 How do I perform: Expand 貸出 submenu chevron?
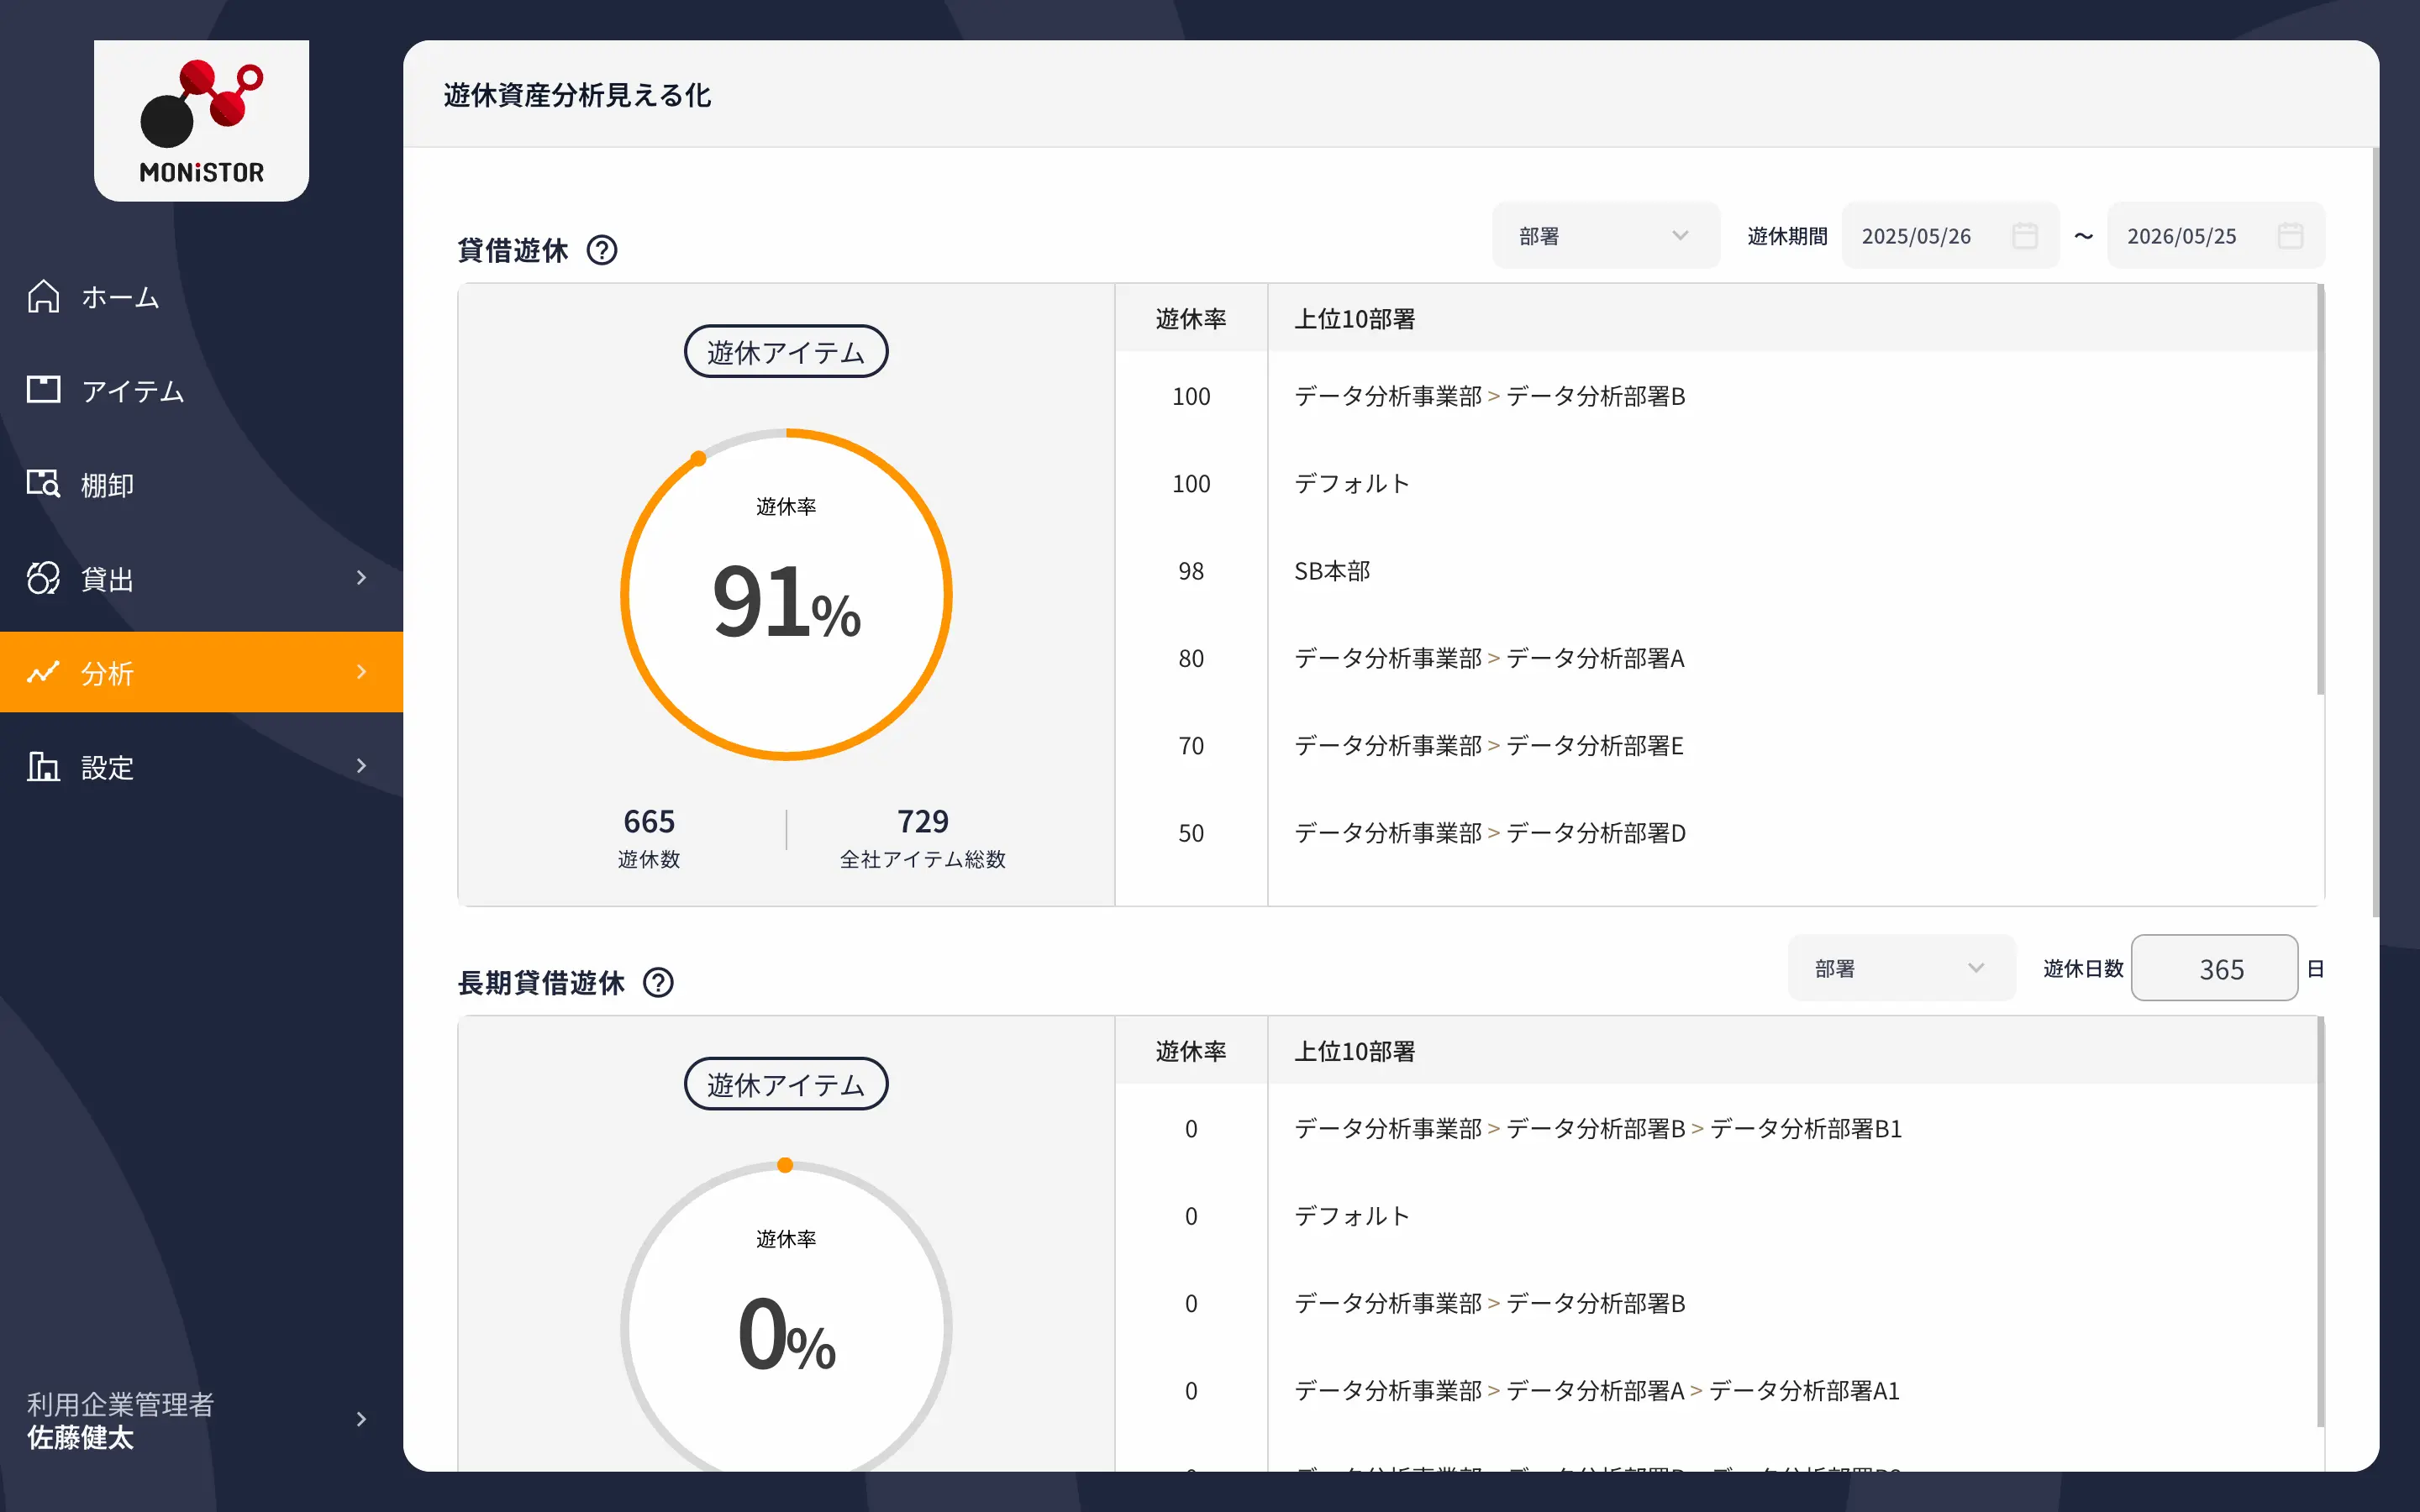362,578
